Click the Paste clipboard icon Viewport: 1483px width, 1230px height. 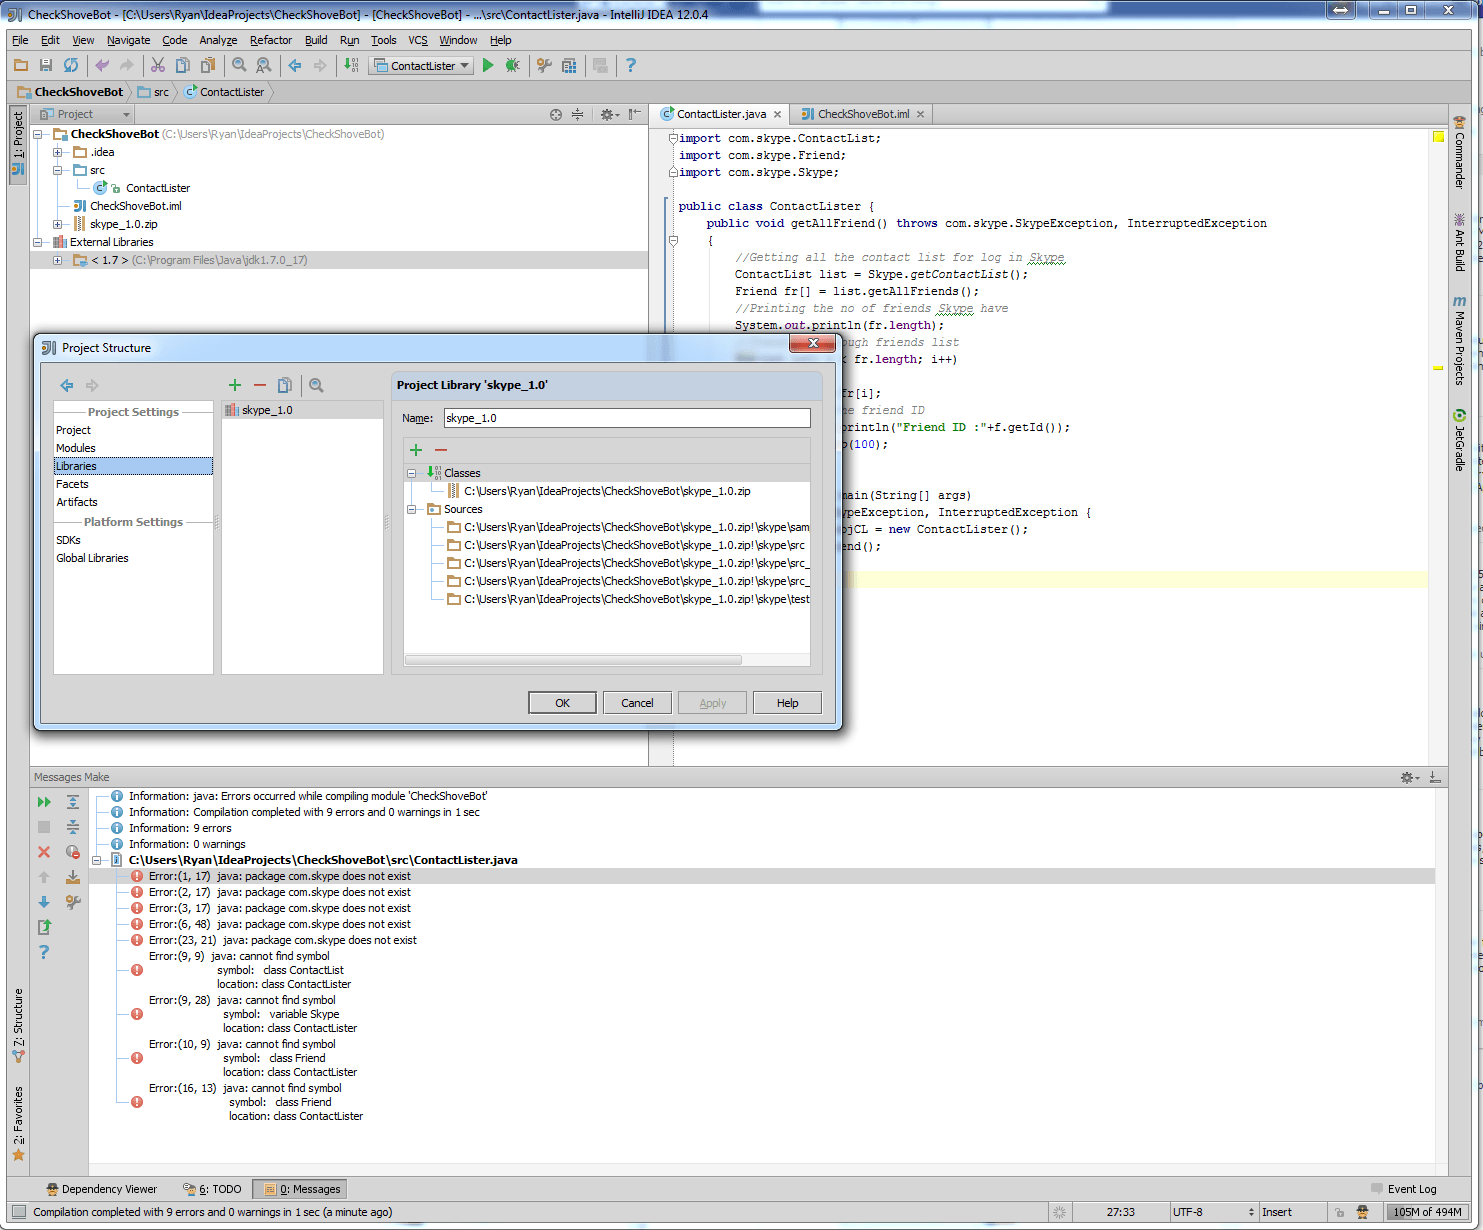[x=208, y=65]
